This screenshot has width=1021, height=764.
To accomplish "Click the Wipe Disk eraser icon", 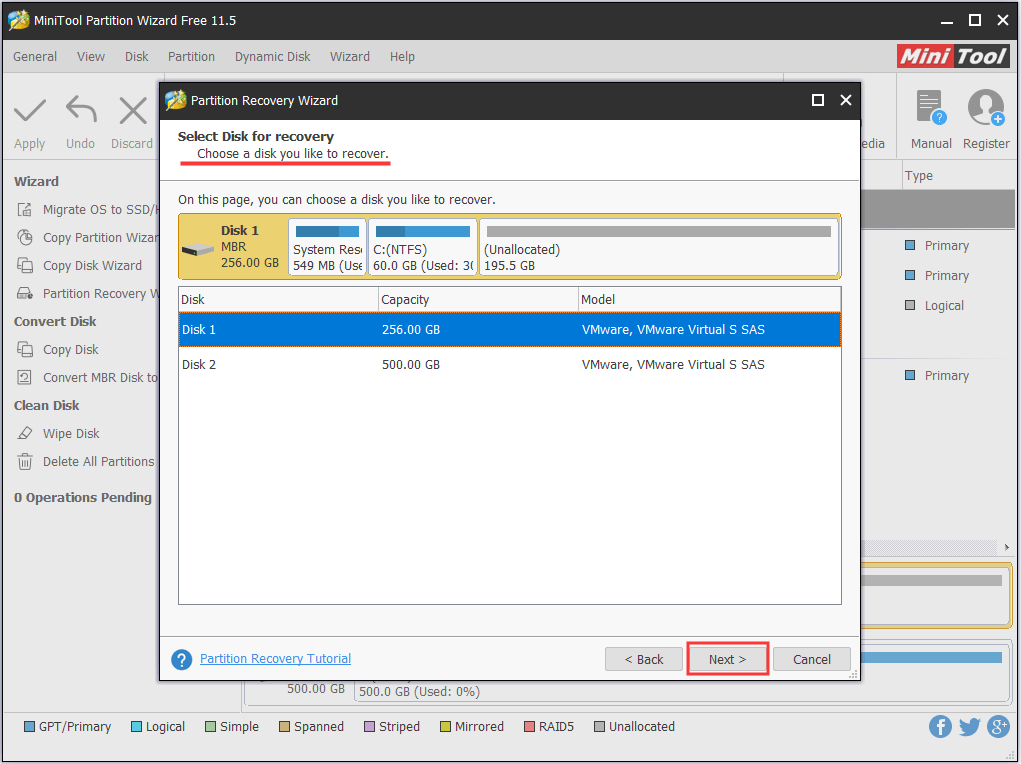I will 25,433.
